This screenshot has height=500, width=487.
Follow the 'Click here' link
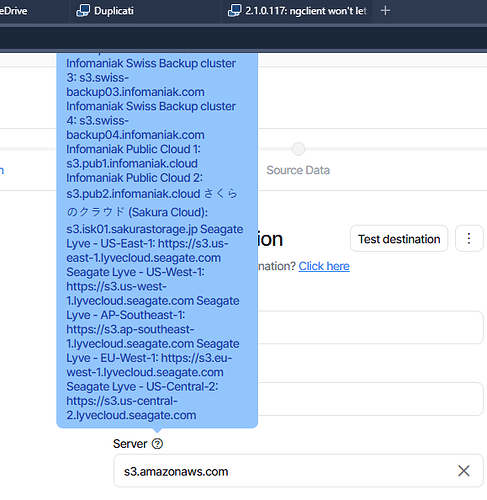pyautogui.click(x=324, y=266)
